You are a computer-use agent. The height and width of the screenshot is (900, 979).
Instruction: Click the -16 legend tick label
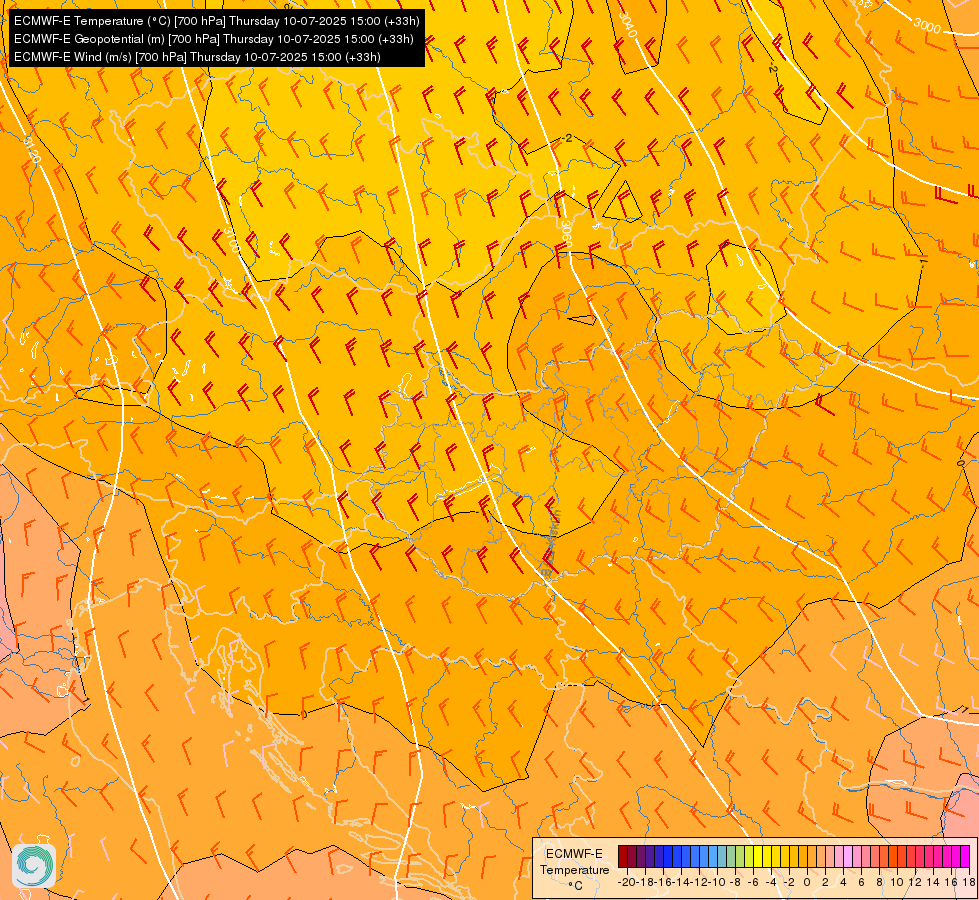coord(663,882)
